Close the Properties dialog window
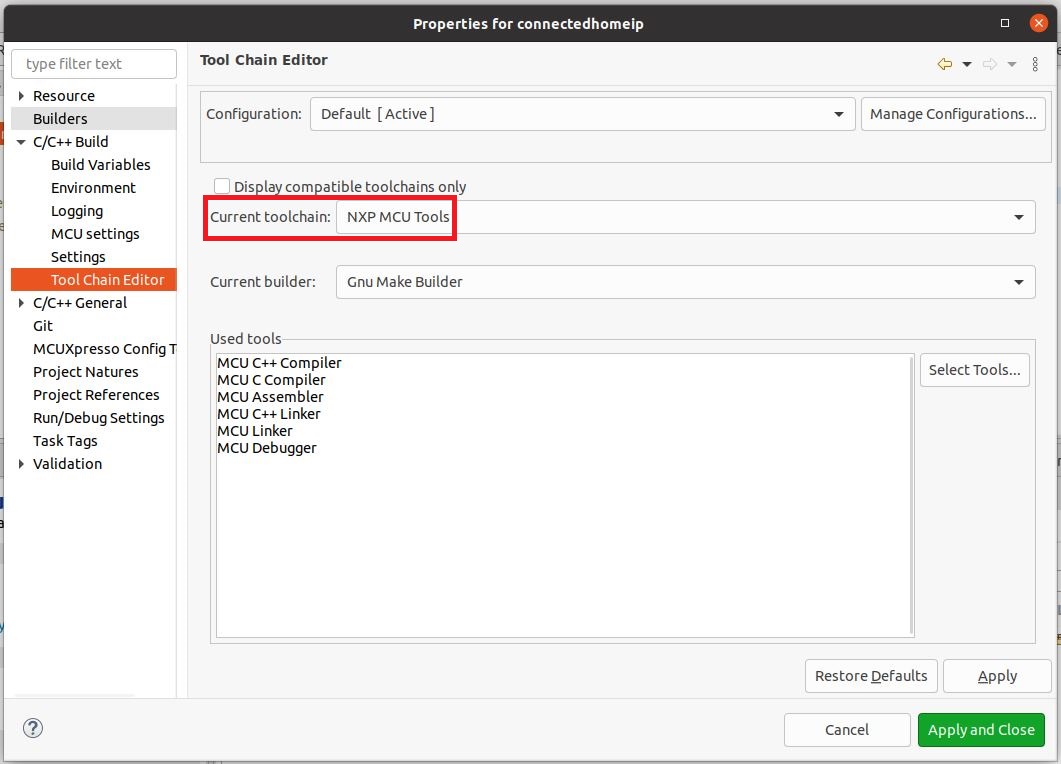1061x764 pixels. pos(1038,23)
